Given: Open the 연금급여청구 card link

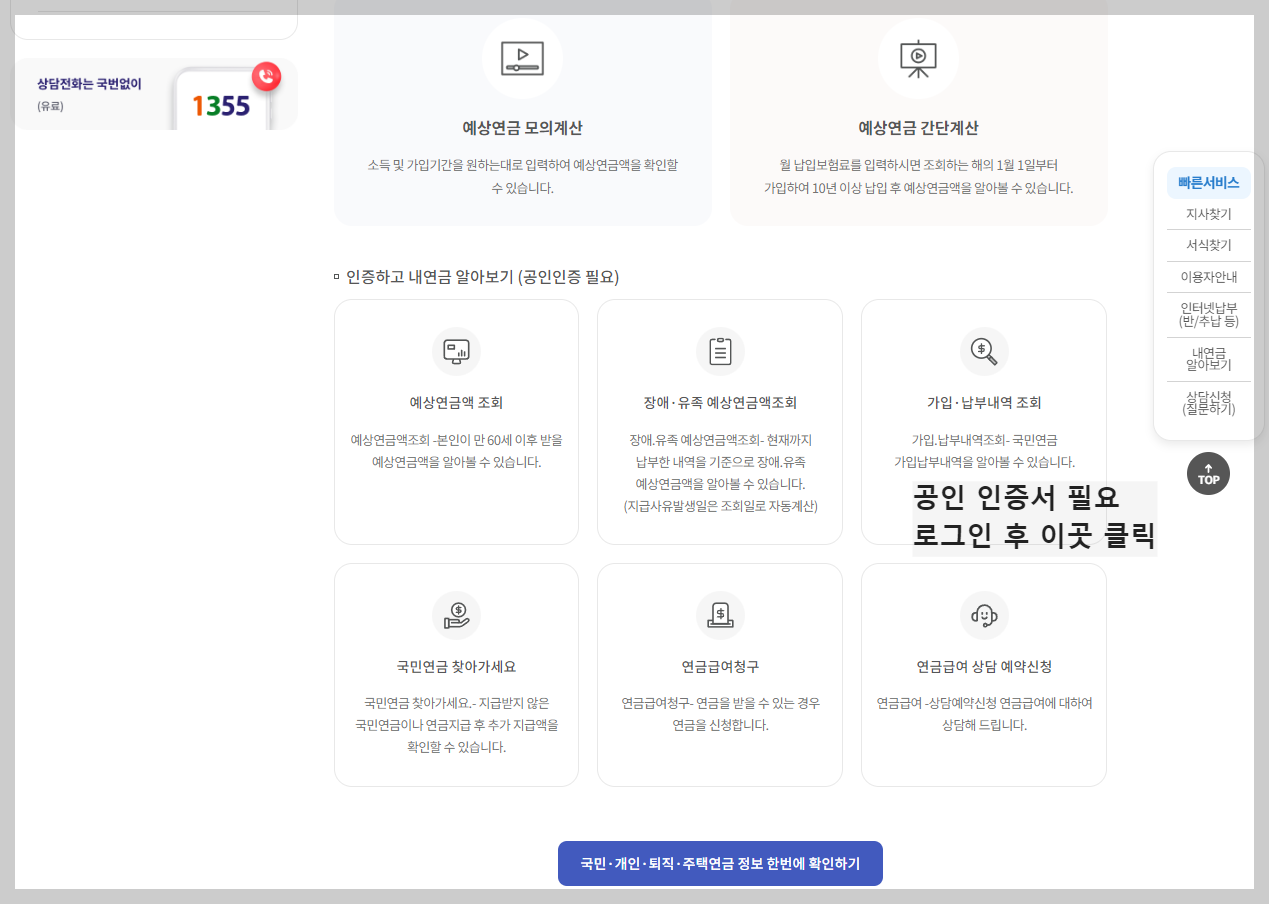Looking at the screenshot, I should [719, 674].
